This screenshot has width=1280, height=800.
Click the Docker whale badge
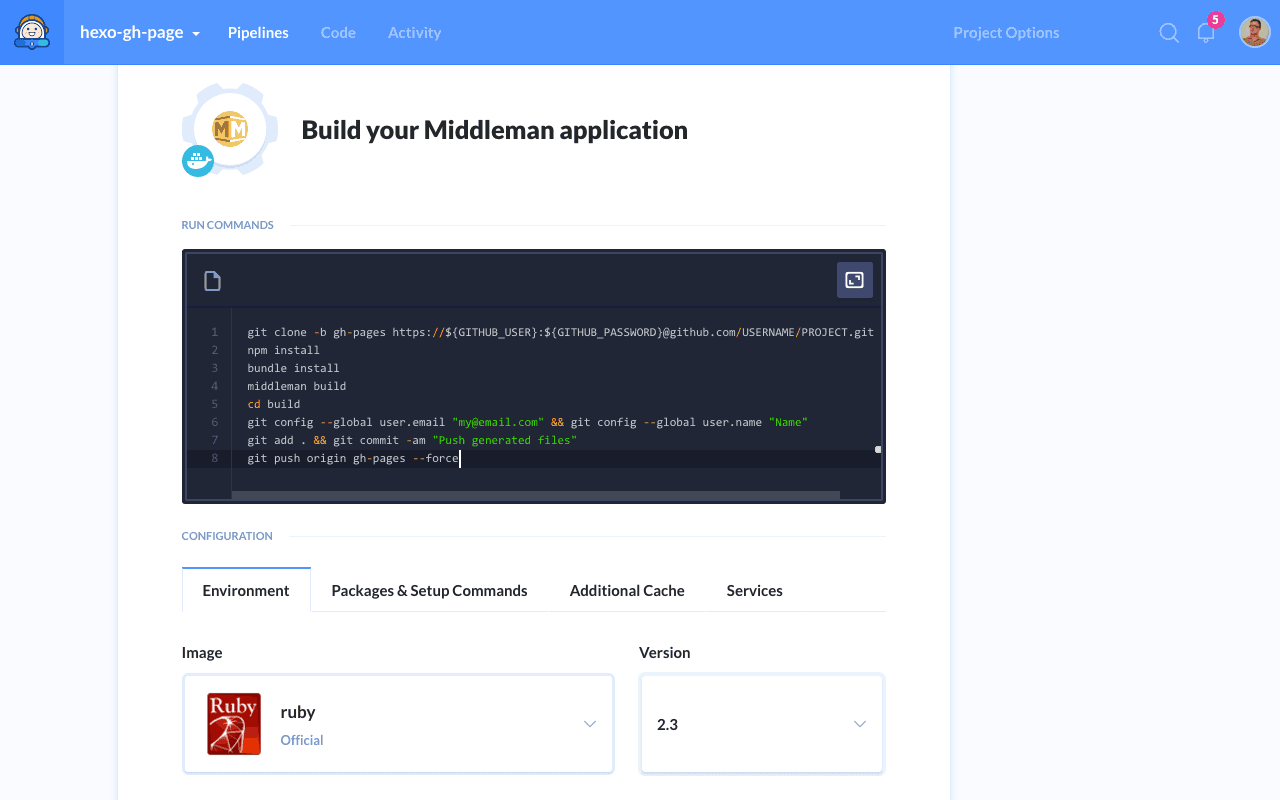198,161
